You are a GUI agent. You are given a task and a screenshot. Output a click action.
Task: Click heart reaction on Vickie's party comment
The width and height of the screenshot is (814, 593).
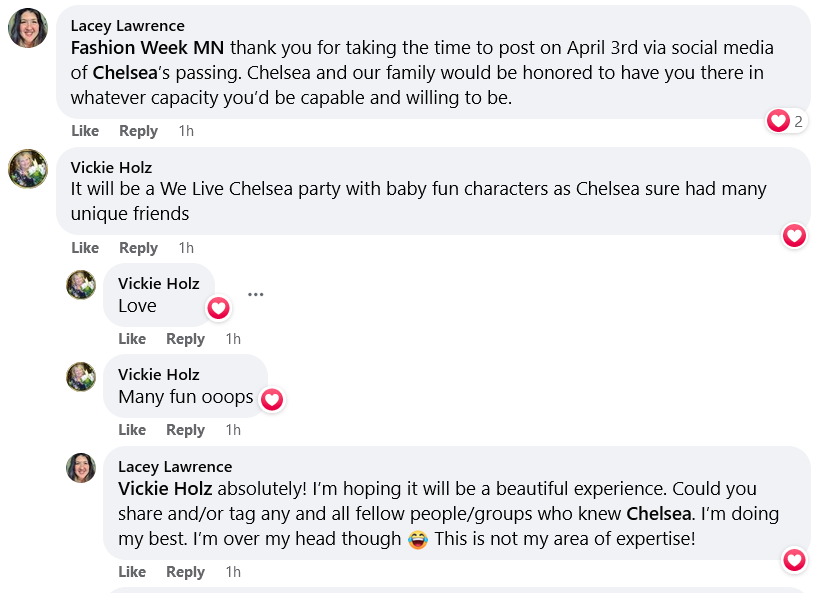(x=794, y=236)
